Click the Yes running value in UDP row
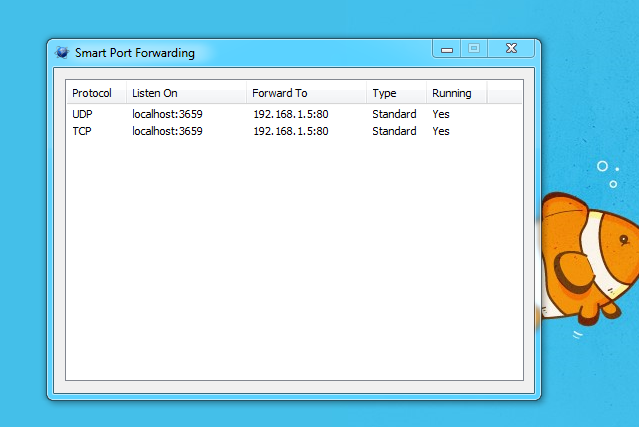 (x=441, y=114)
